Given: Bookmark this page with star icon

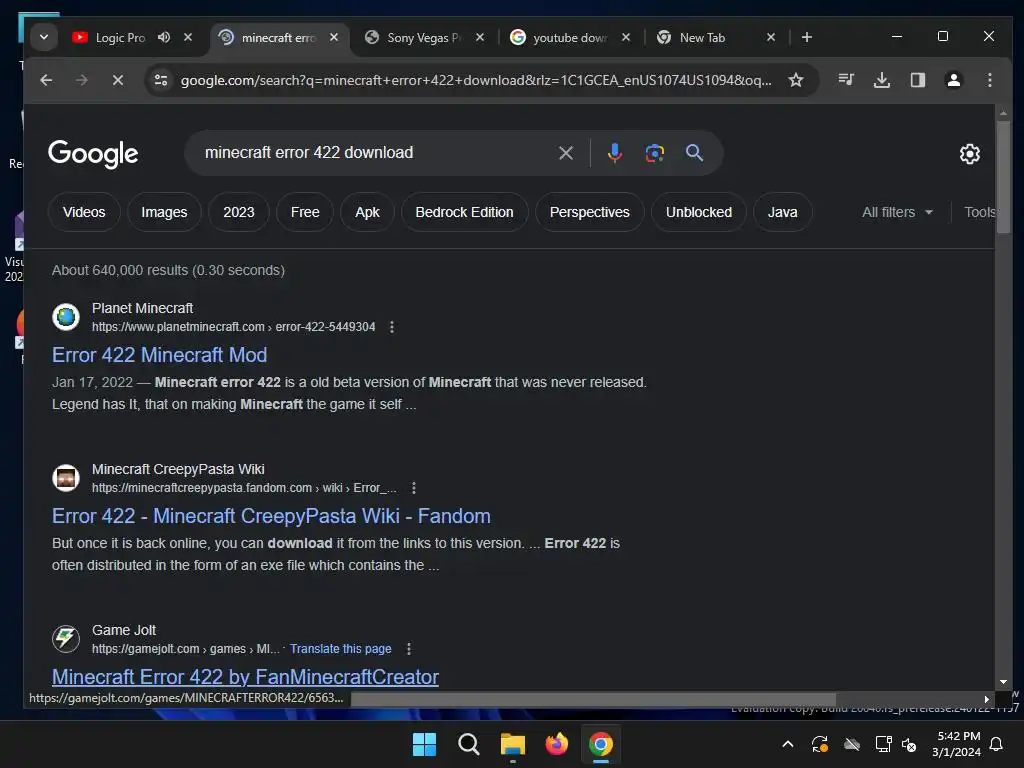Looking at the screenshot, I should (x=795, y=80).
